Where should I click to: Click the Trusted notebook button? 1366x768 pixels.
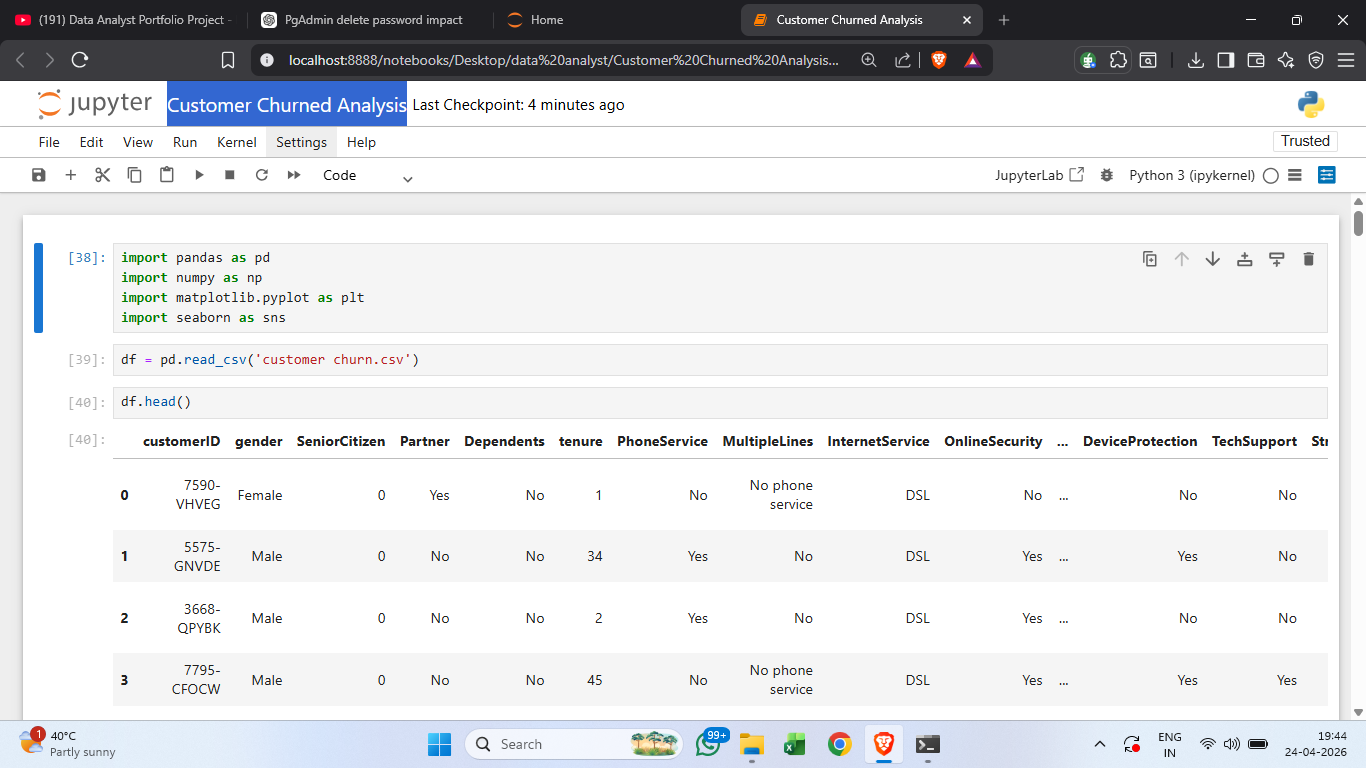coord(1306,141)
